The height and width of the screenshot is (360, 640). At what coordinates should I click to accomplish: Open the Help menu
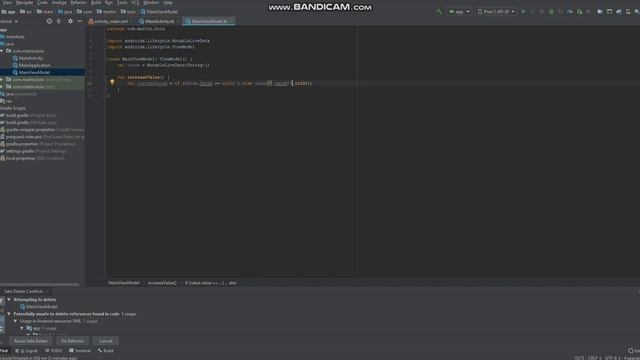coord(168,2)
